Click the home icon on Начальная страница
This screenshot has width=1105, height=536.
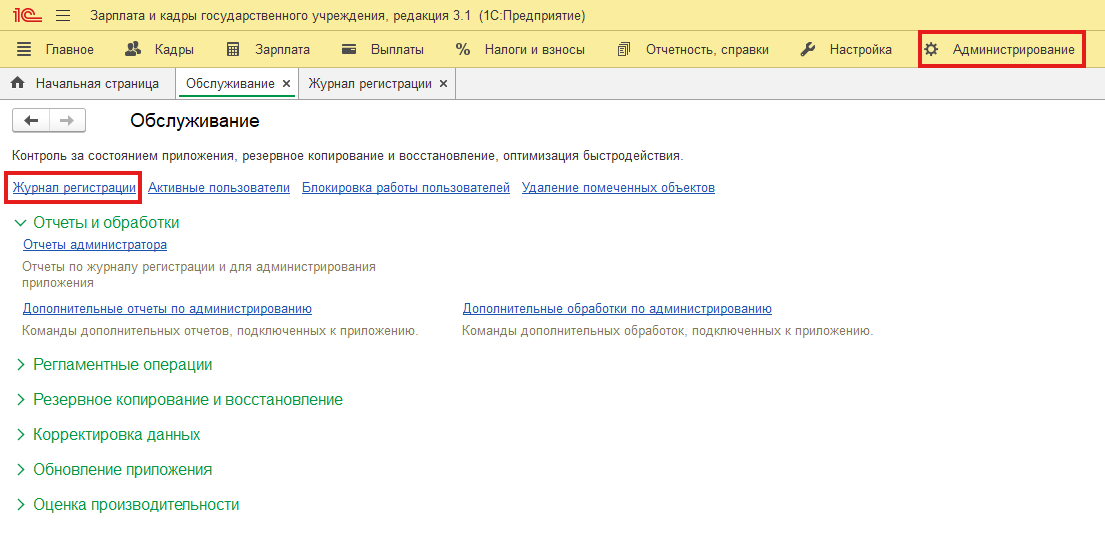pyautogui.click(x=19, y=84)
